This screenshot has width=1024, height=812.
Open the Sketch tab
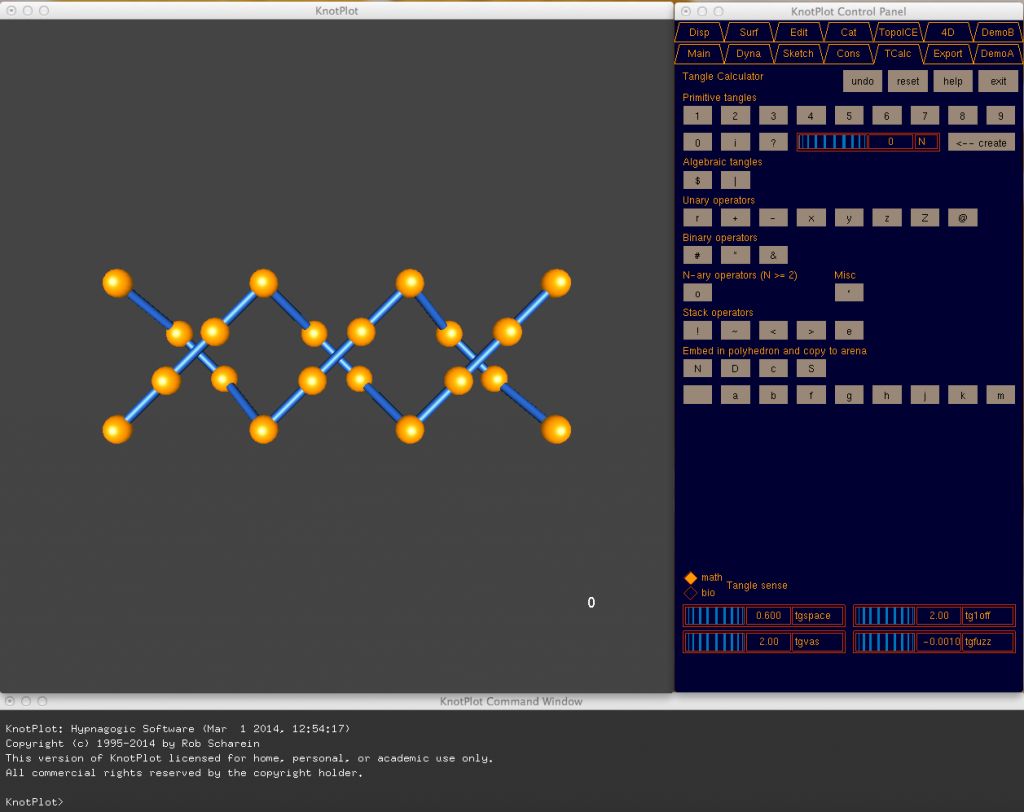click(x=798, y=54)
